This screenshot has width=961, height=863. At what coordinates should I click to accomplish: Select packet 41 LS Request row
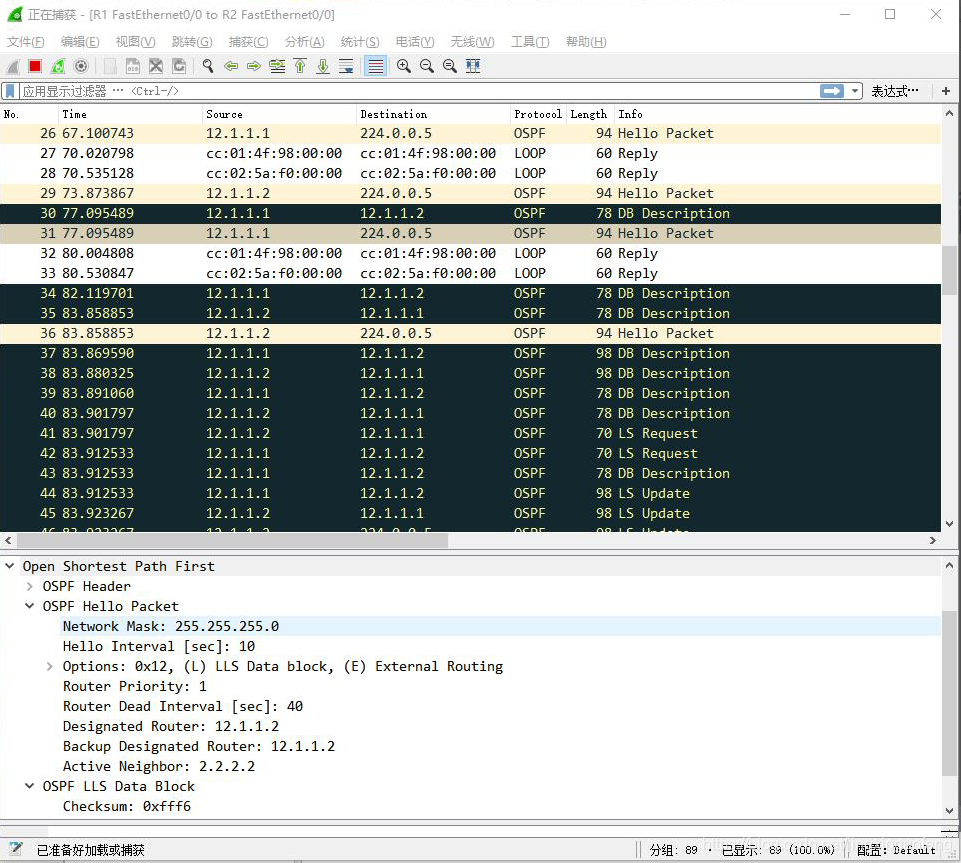470,433
